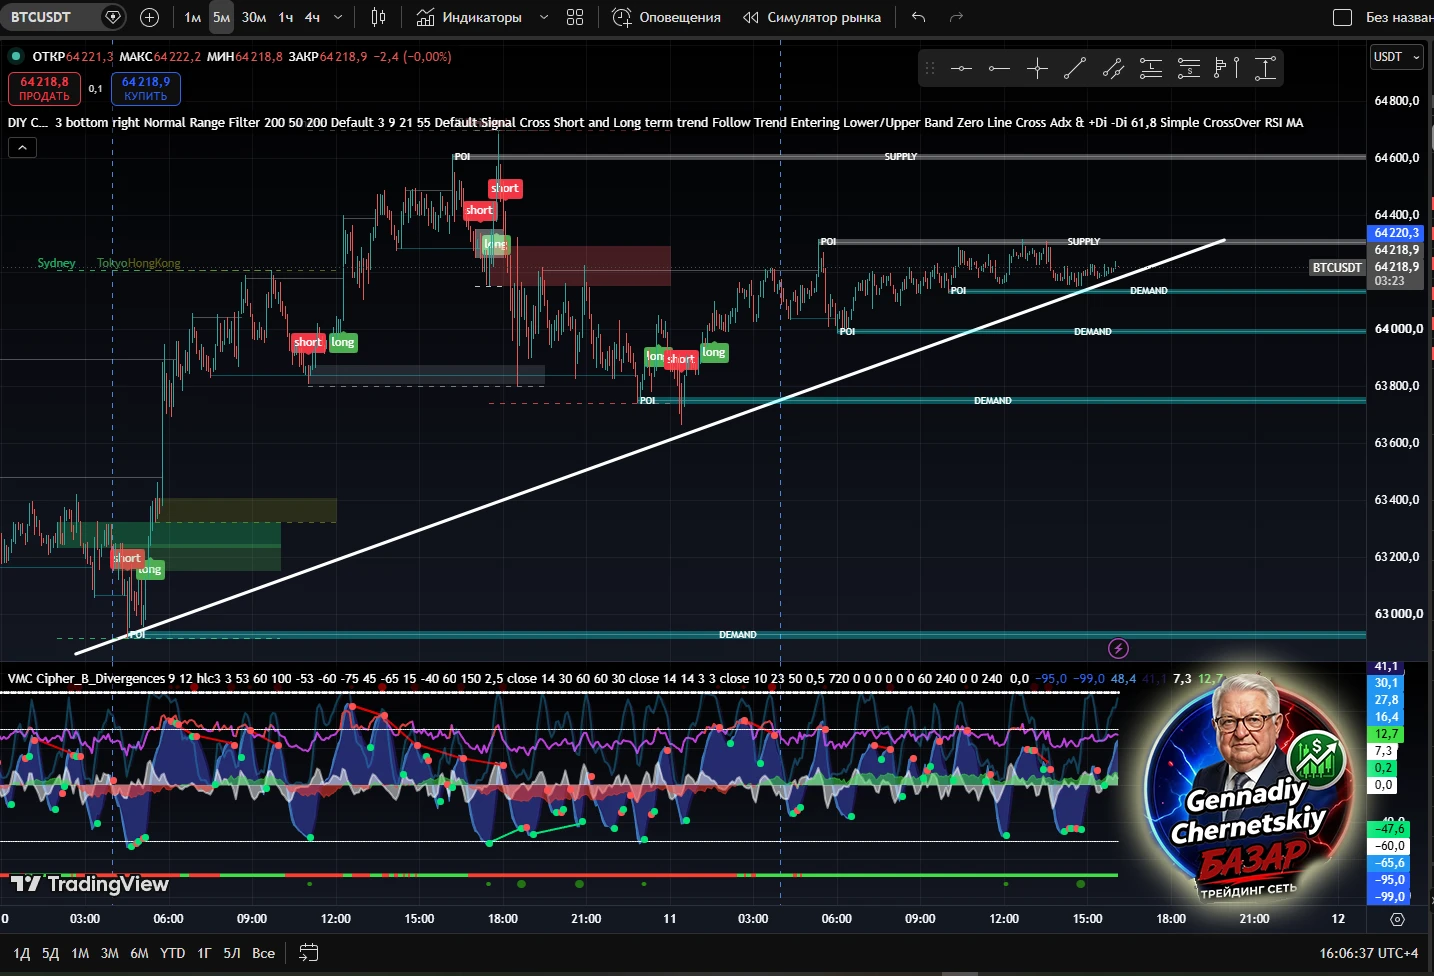
Task: Collapse the indicator legend with the chevron
Action: (22, 147)
